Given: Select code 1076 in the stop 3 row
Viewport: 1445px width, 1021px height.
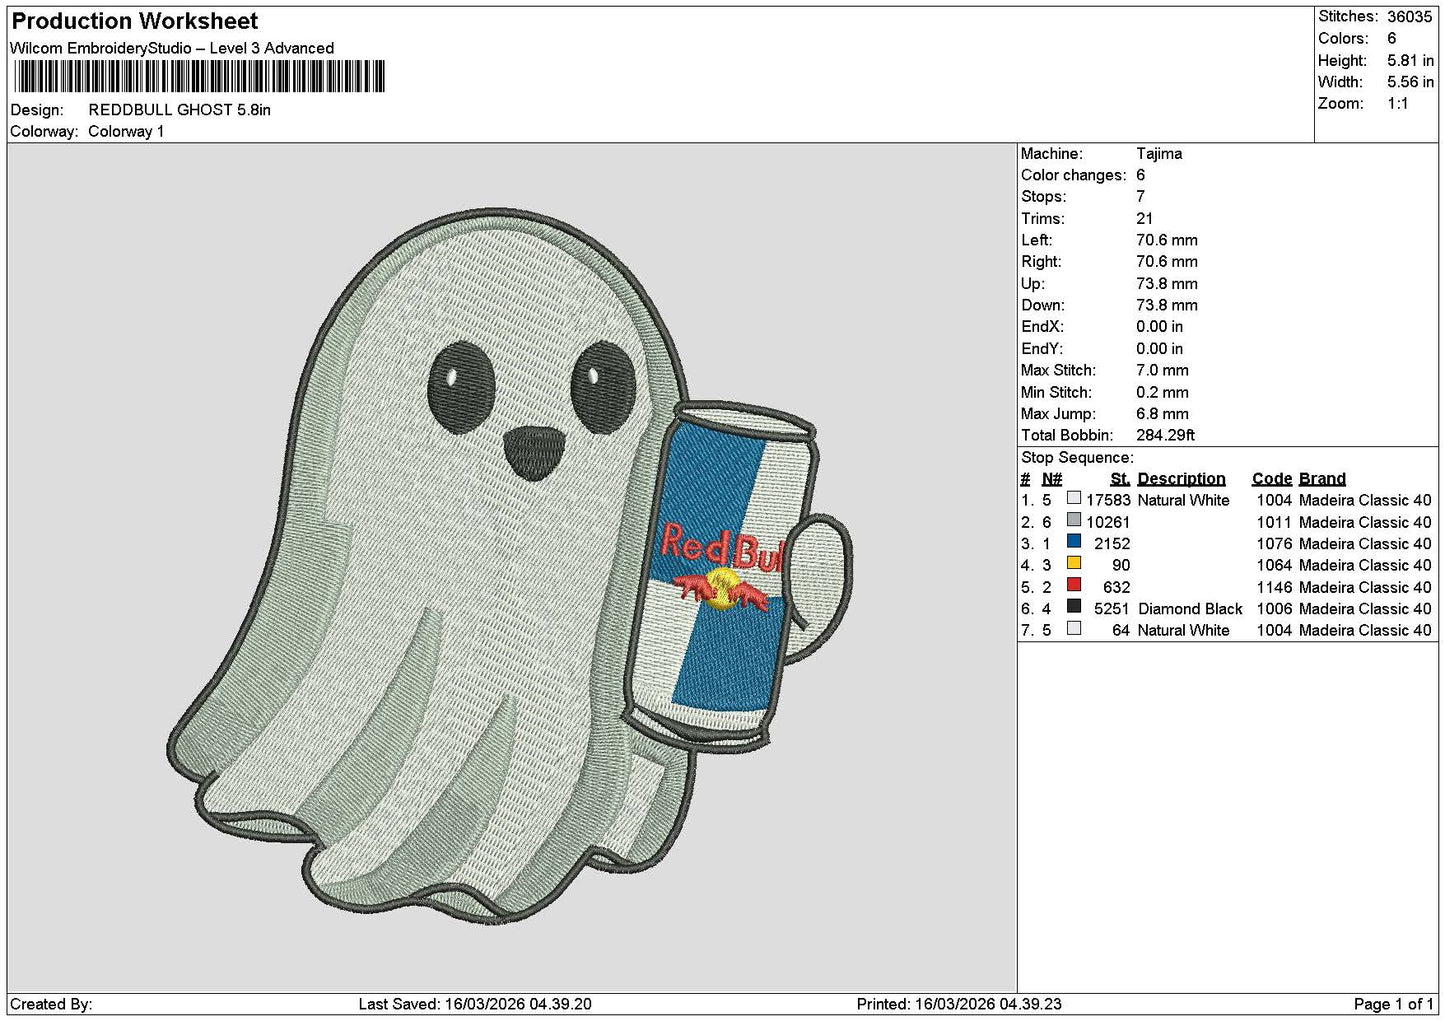Looking at the screenshot, I should 1274,544.
